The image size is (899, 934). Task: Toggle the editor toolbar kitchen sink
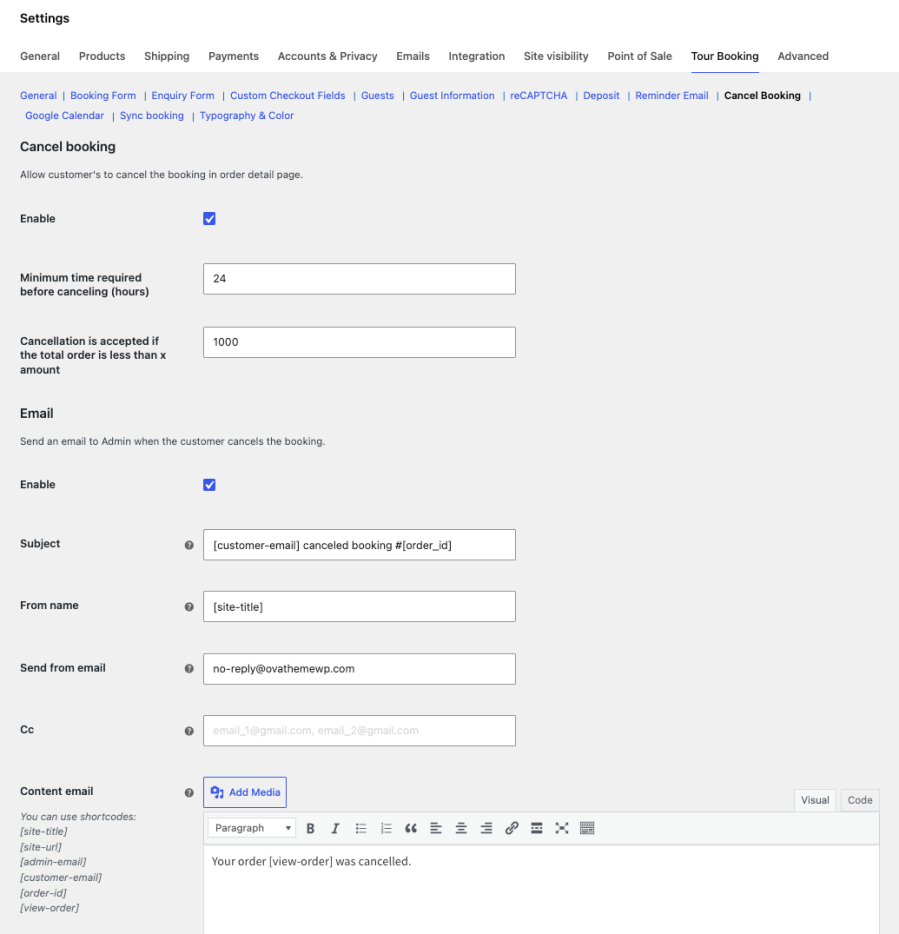(x=587, y=828)
